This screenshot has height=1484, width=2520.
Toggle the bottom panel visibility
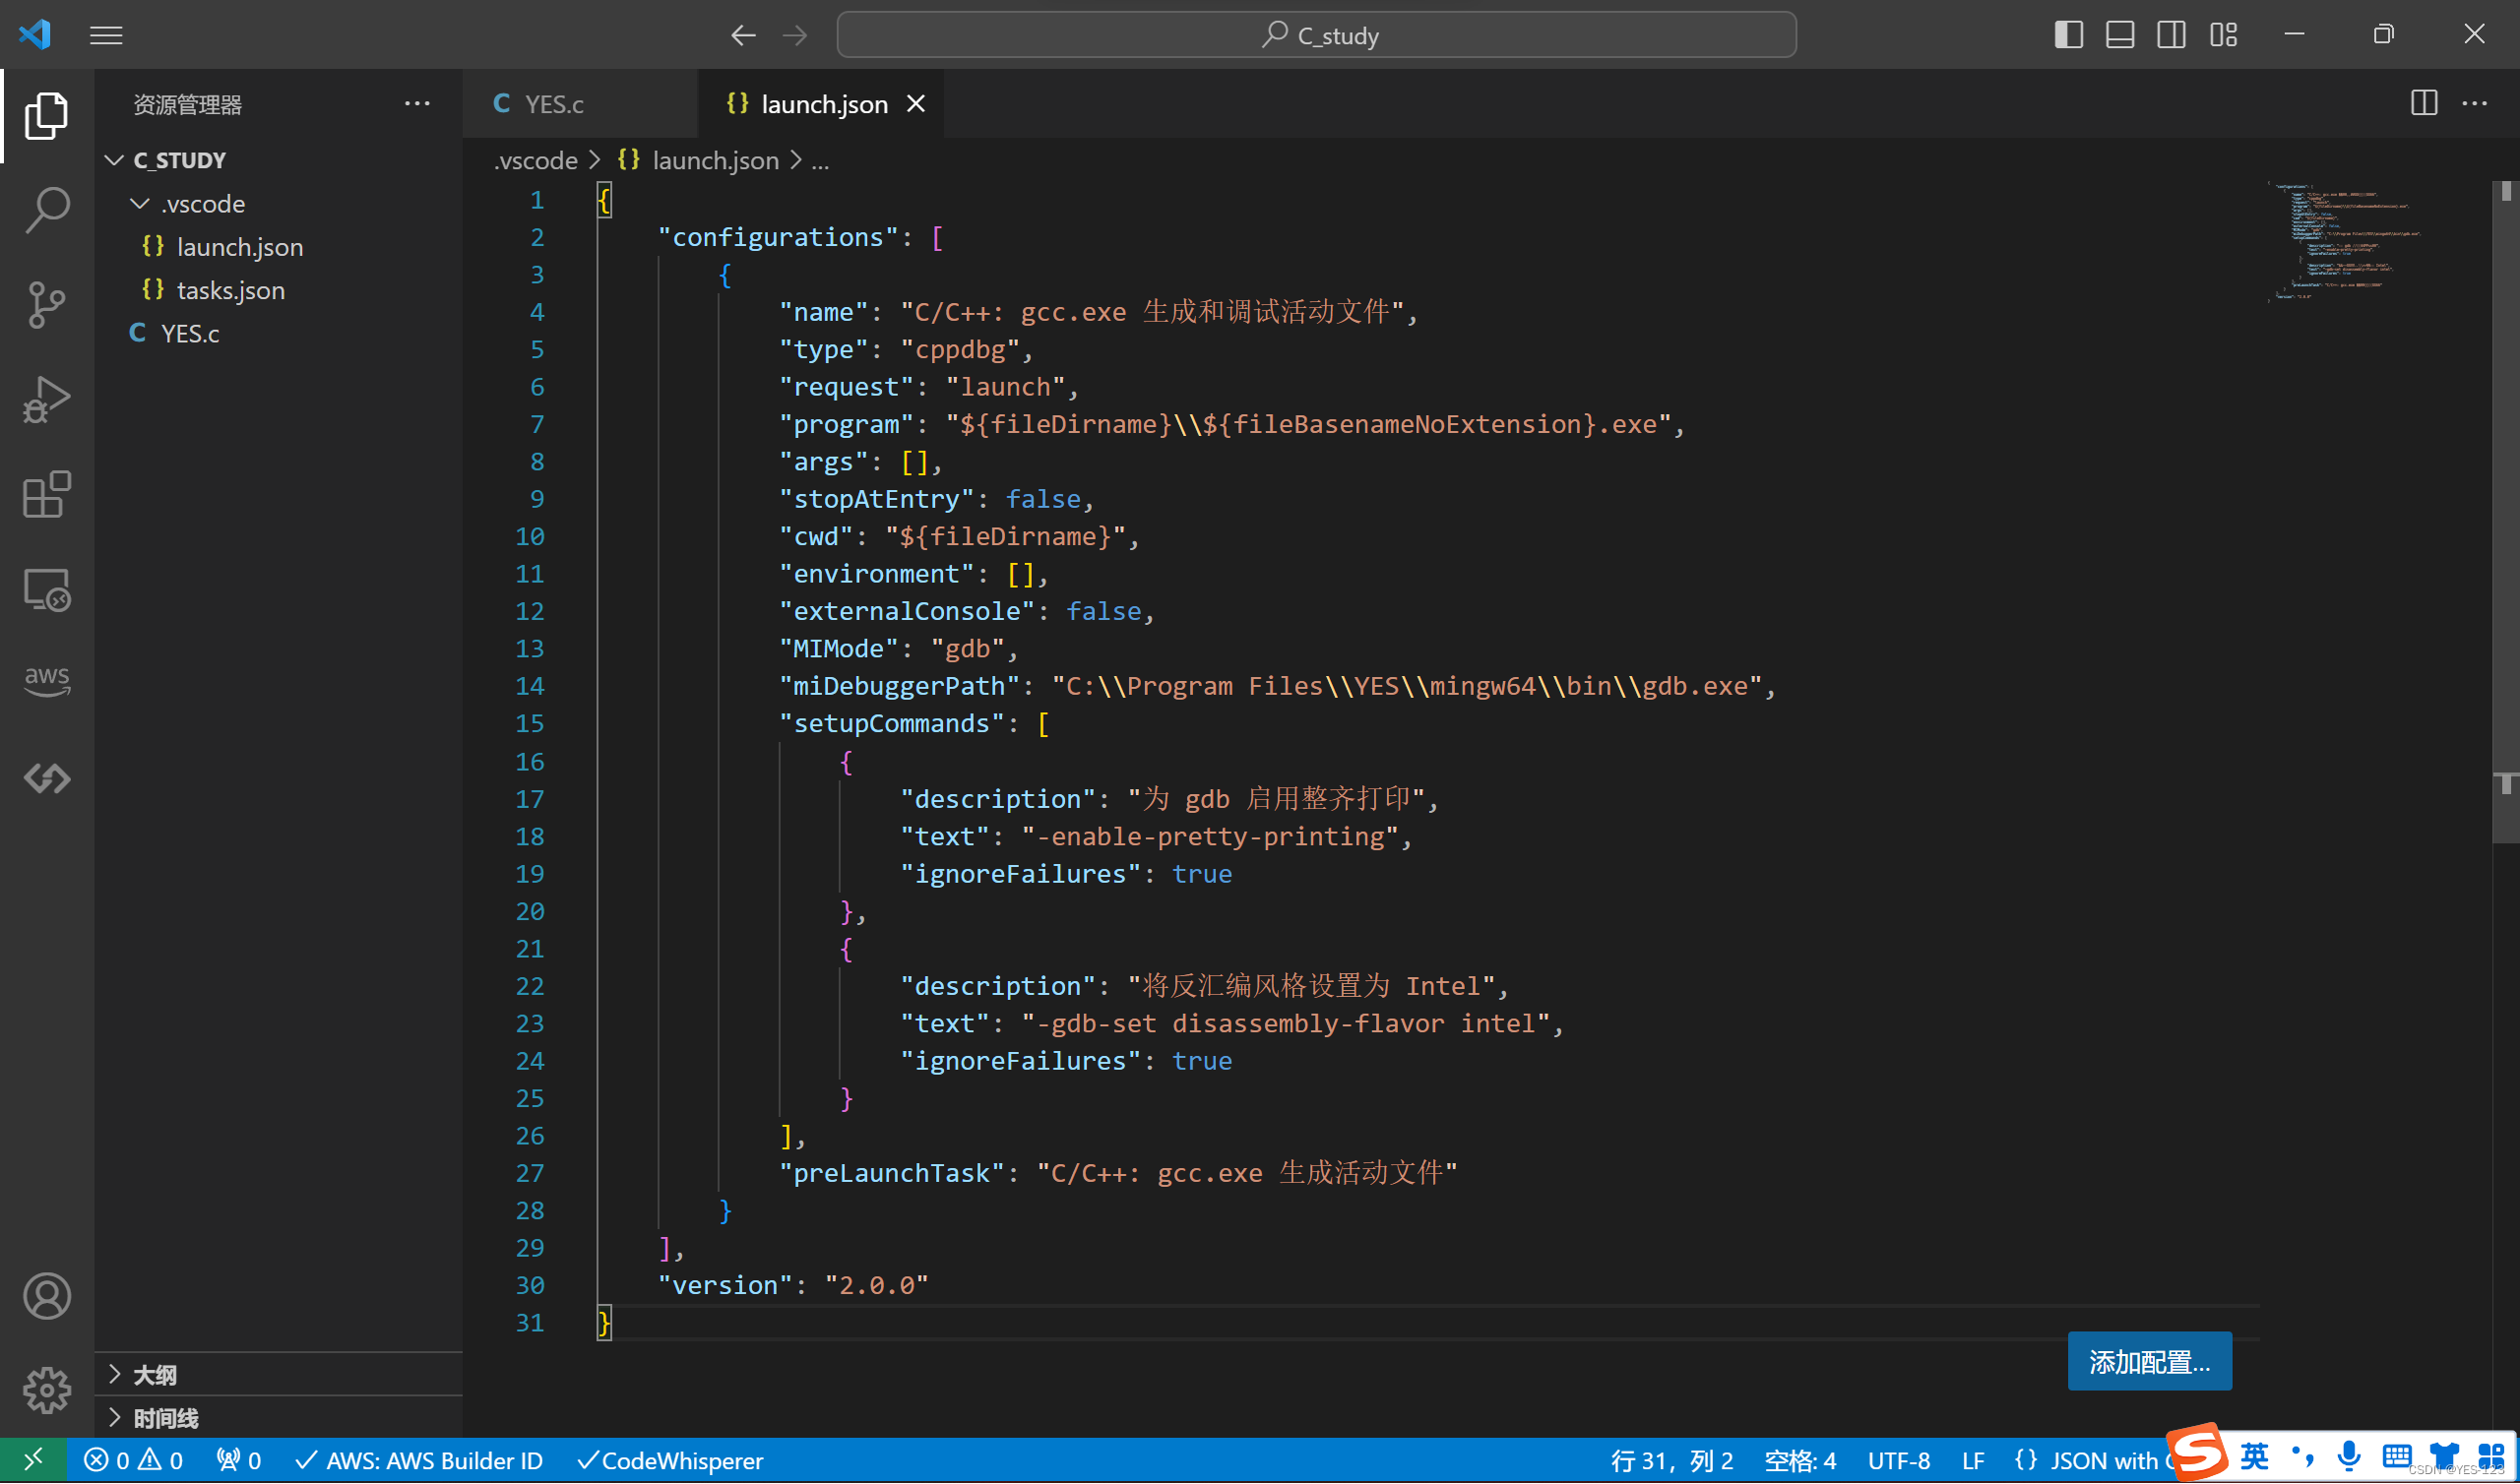2119,35
